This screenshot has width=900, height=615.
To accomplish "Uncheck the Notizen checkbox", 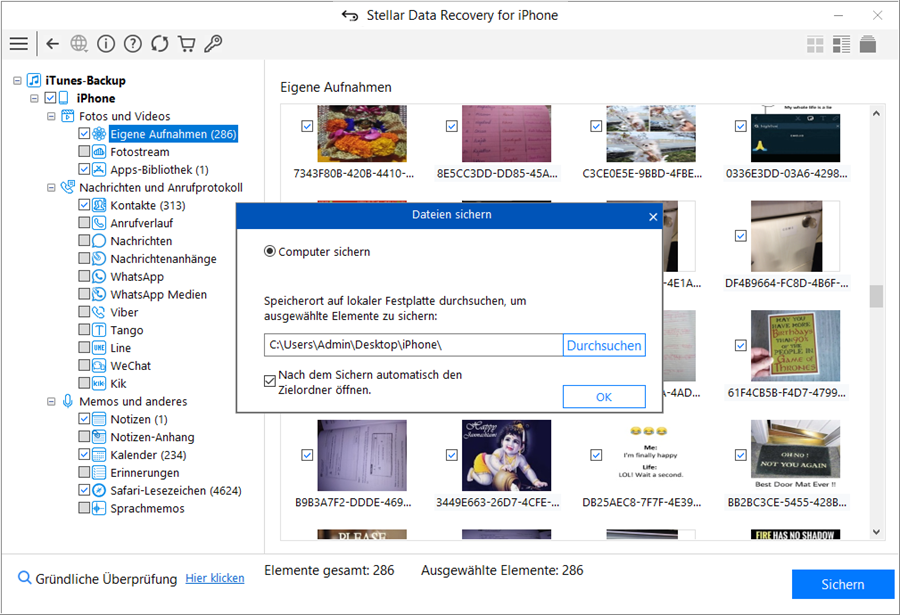I will pyautogui.click(x=84, y=419).
